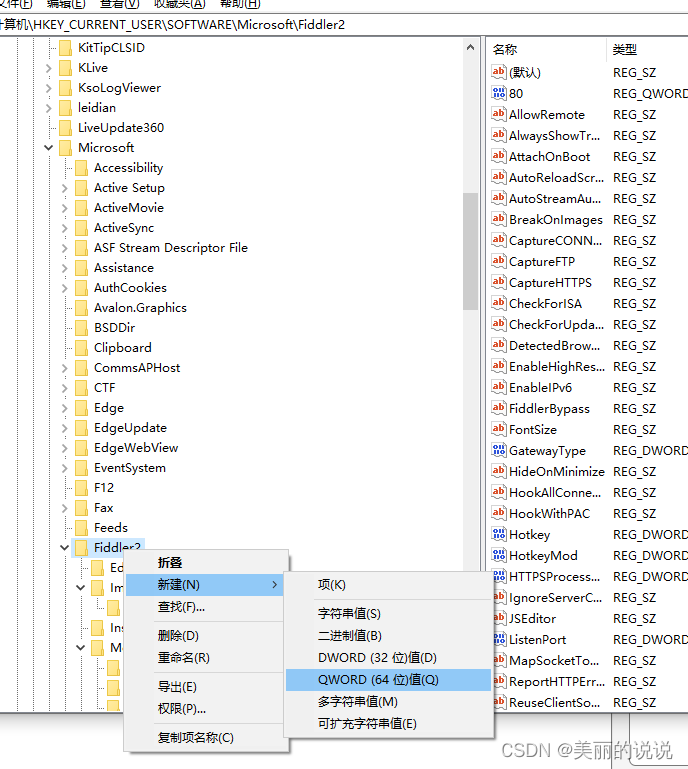This screenshot has height=769, width=688.
Task: Open 权限(P)... from context menu
Action: tap(204, 709)
